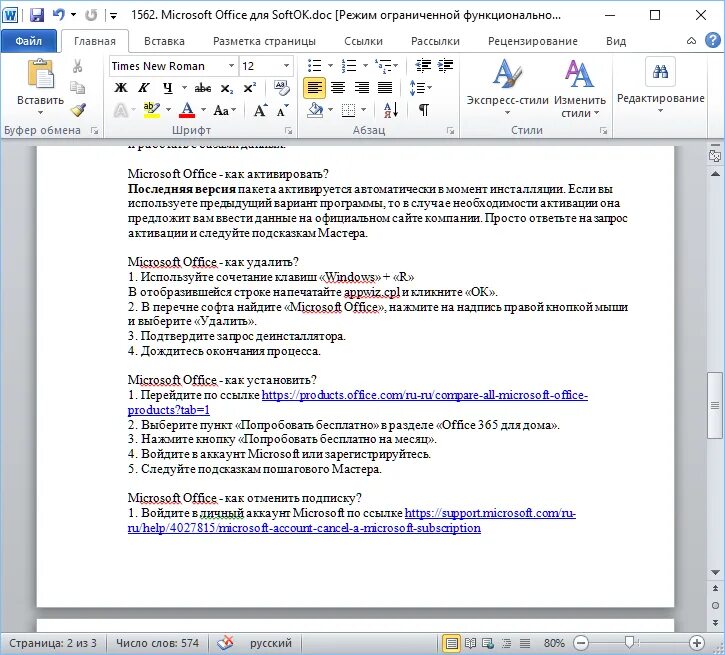Click the spell check status icon

coord(225,643)
